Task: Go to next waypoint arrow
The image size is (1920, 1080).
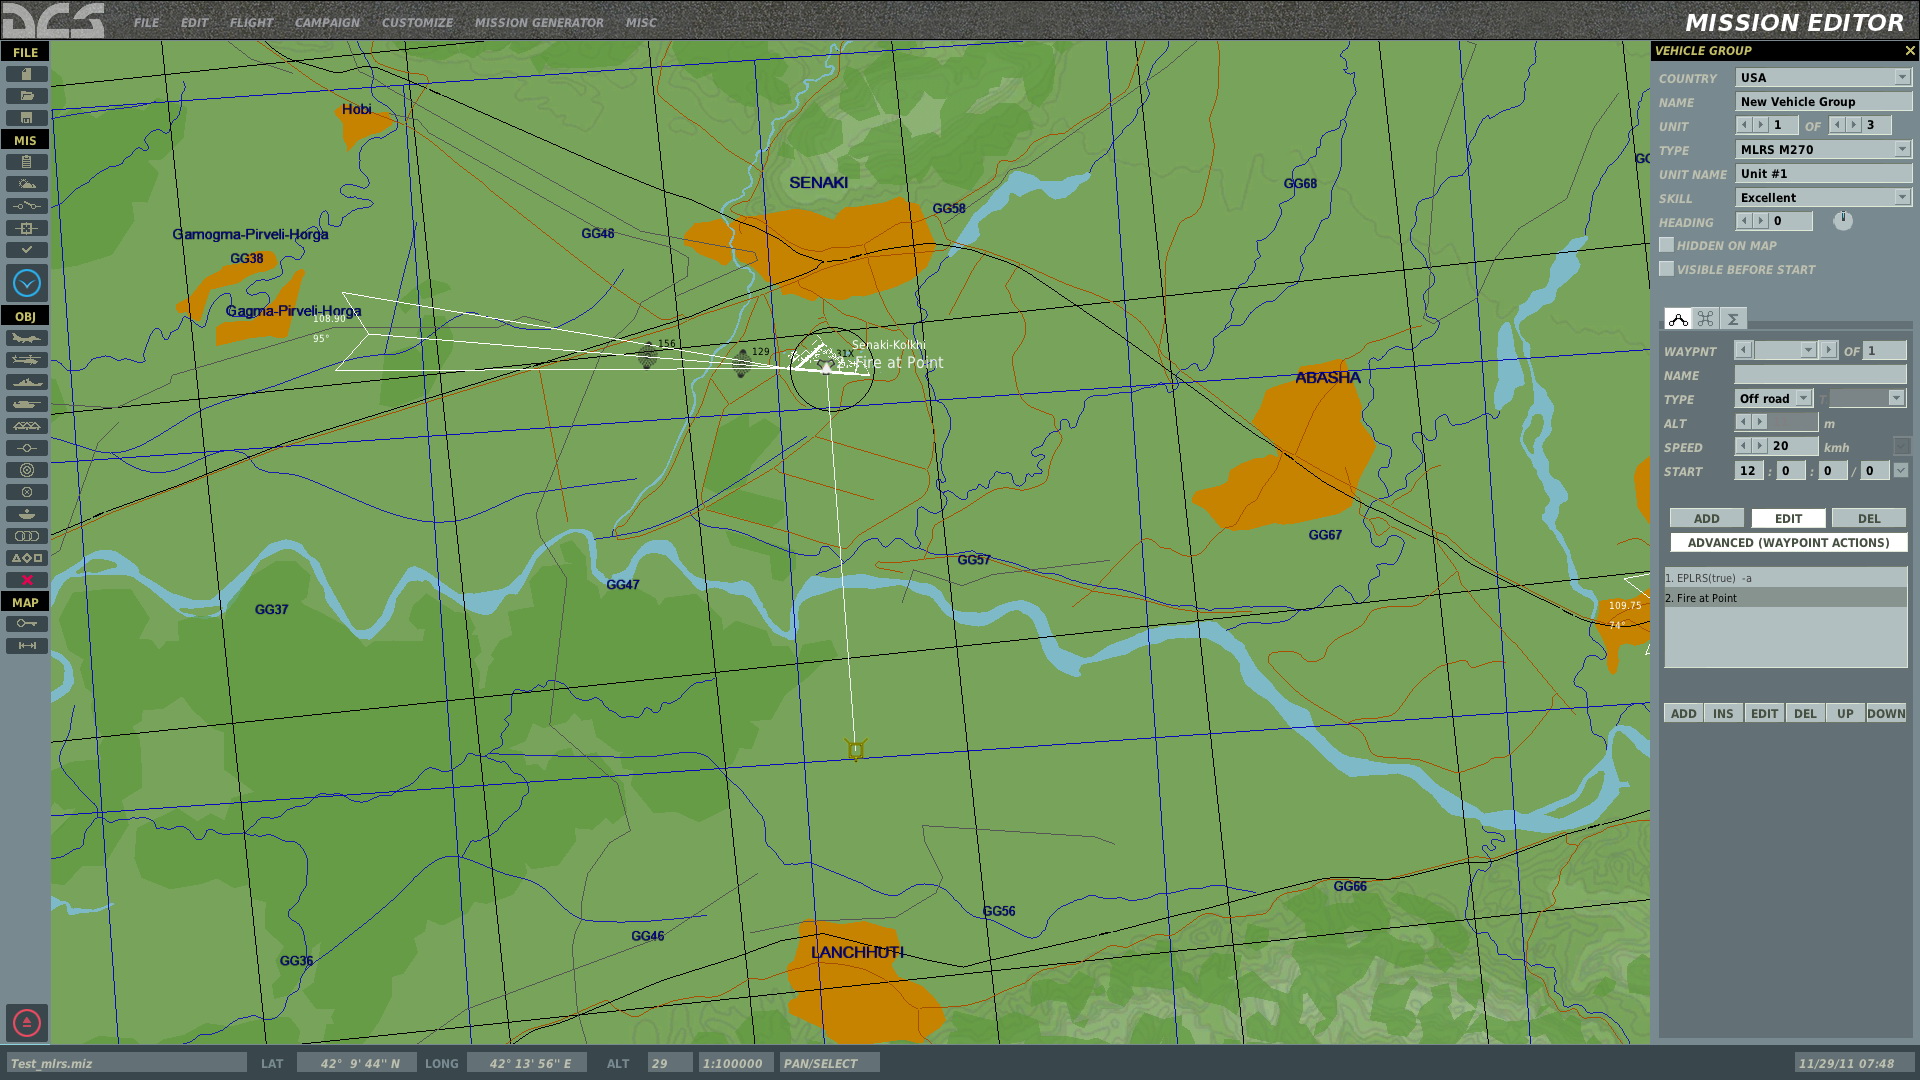Action: click(x=1829, y=350)
